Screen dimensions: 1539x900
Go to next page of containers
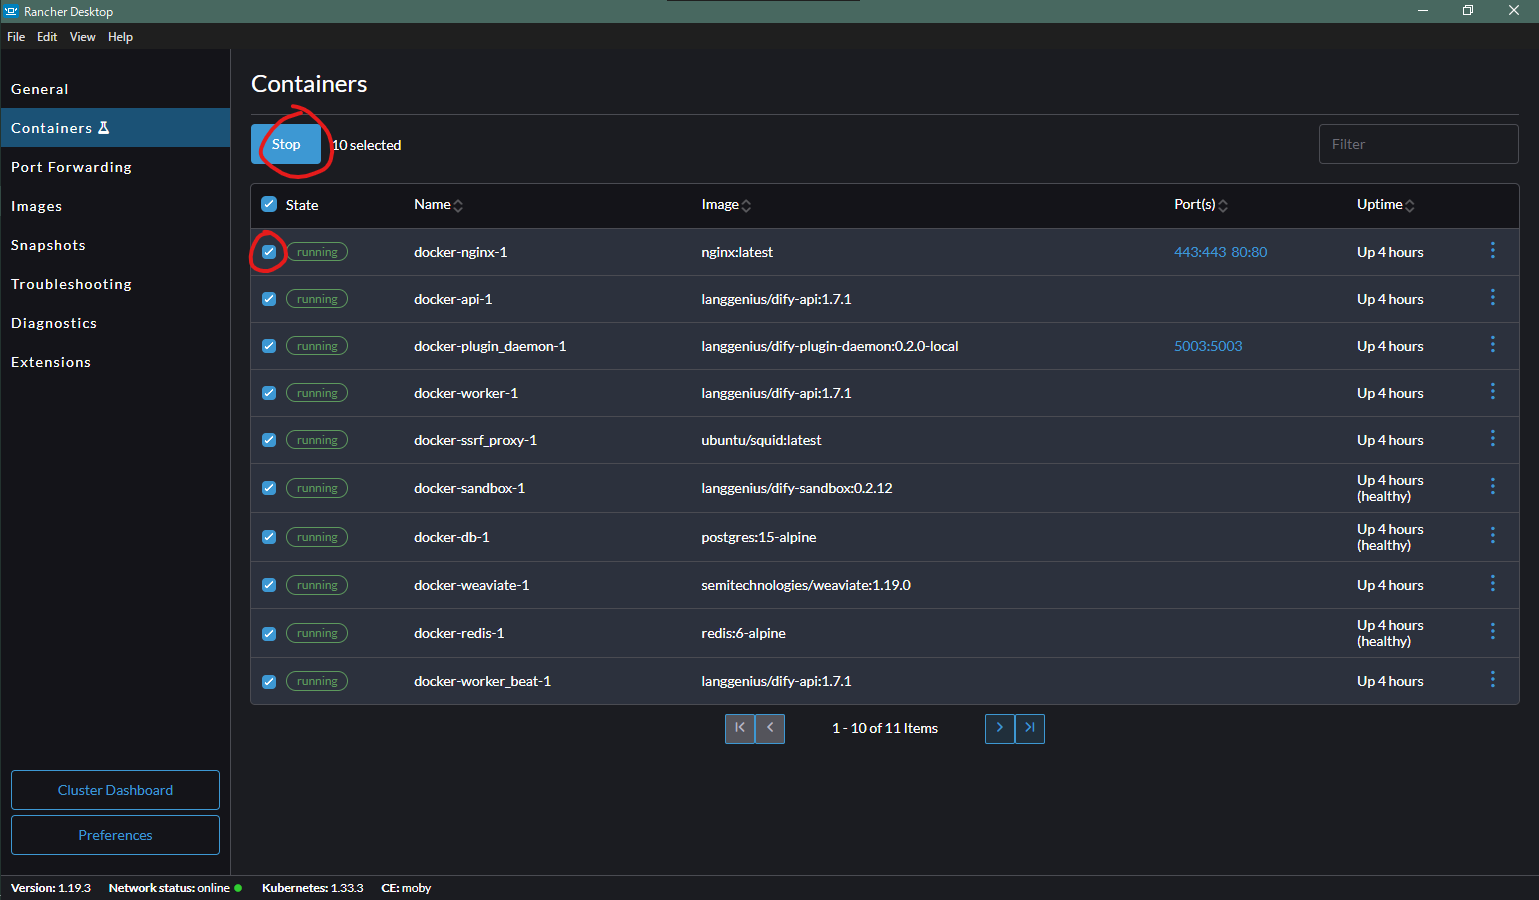pyautogui.click(x=1000, y=728)
